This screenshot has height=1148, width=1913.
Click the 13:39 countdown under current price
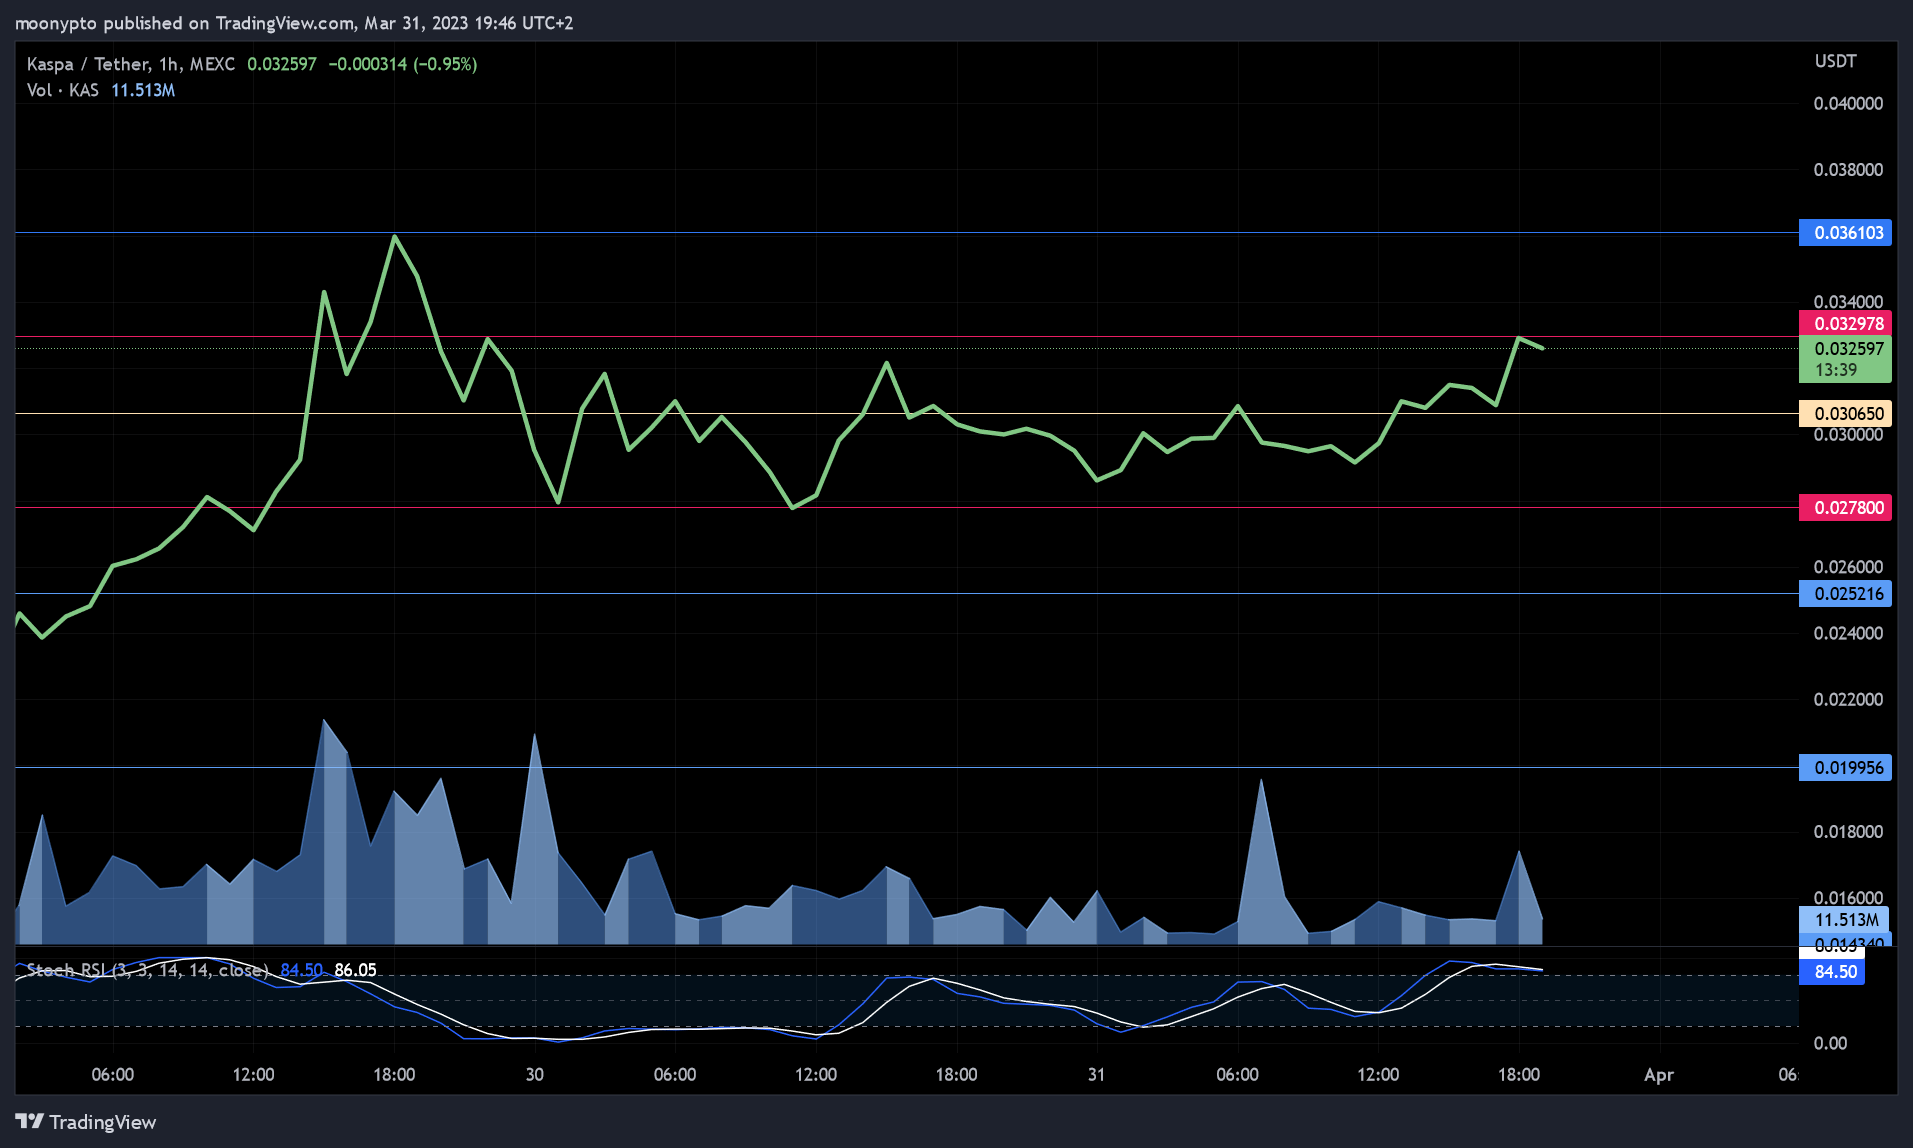tap(1836, 370)
